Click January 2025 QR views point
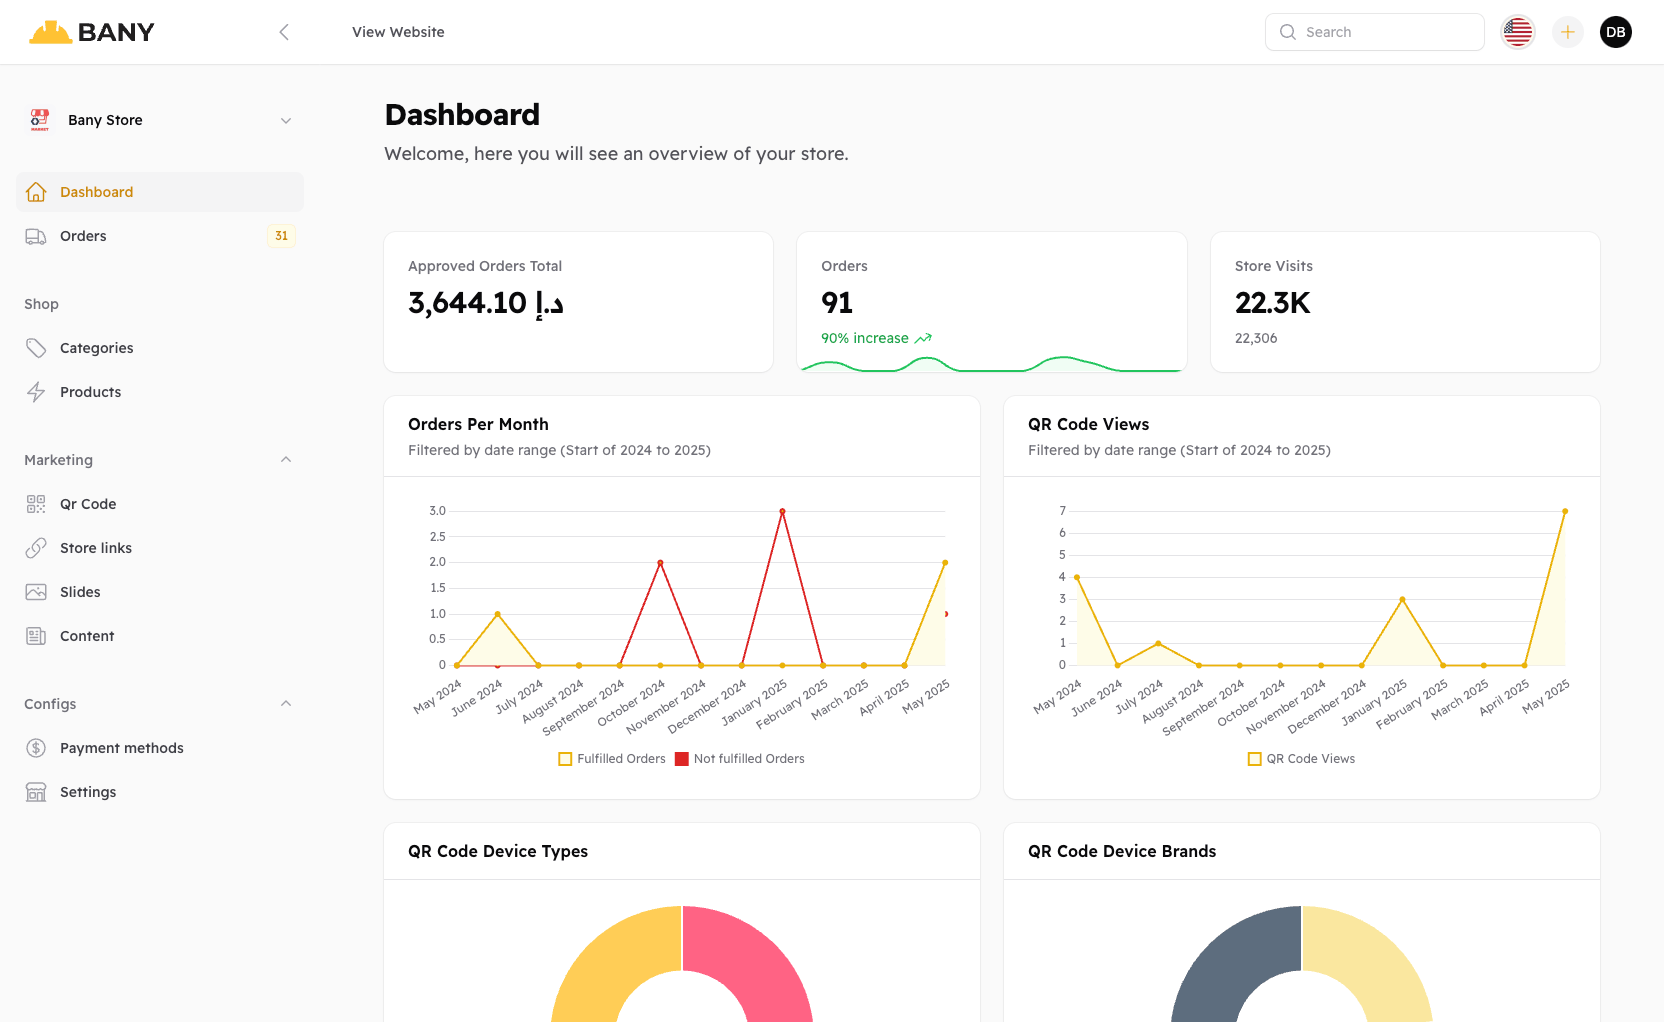The height and width of the screenshot is (1022, 1664). 1402,599
